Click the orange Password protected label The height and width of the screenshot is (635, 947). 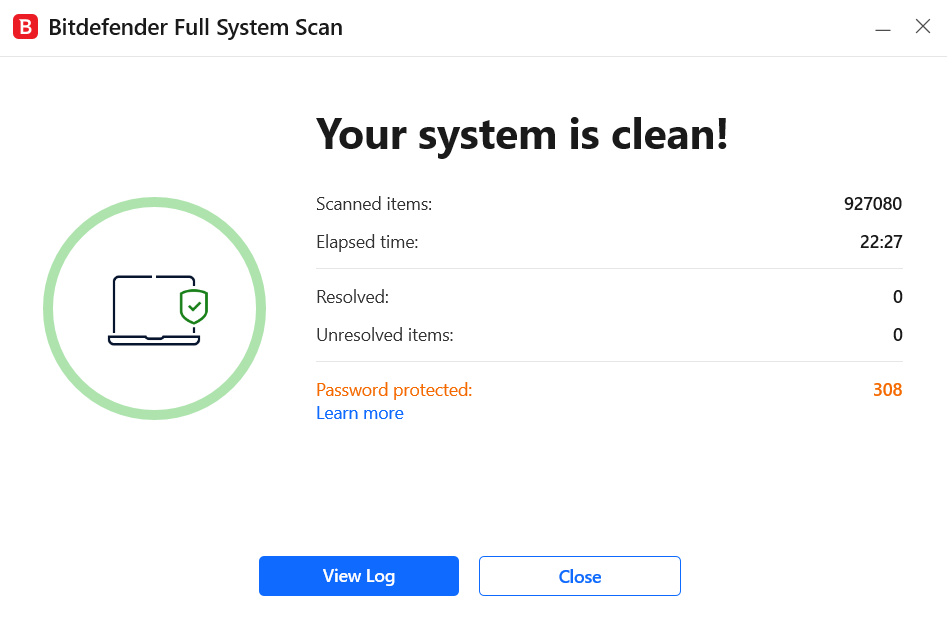coord(394,390)
